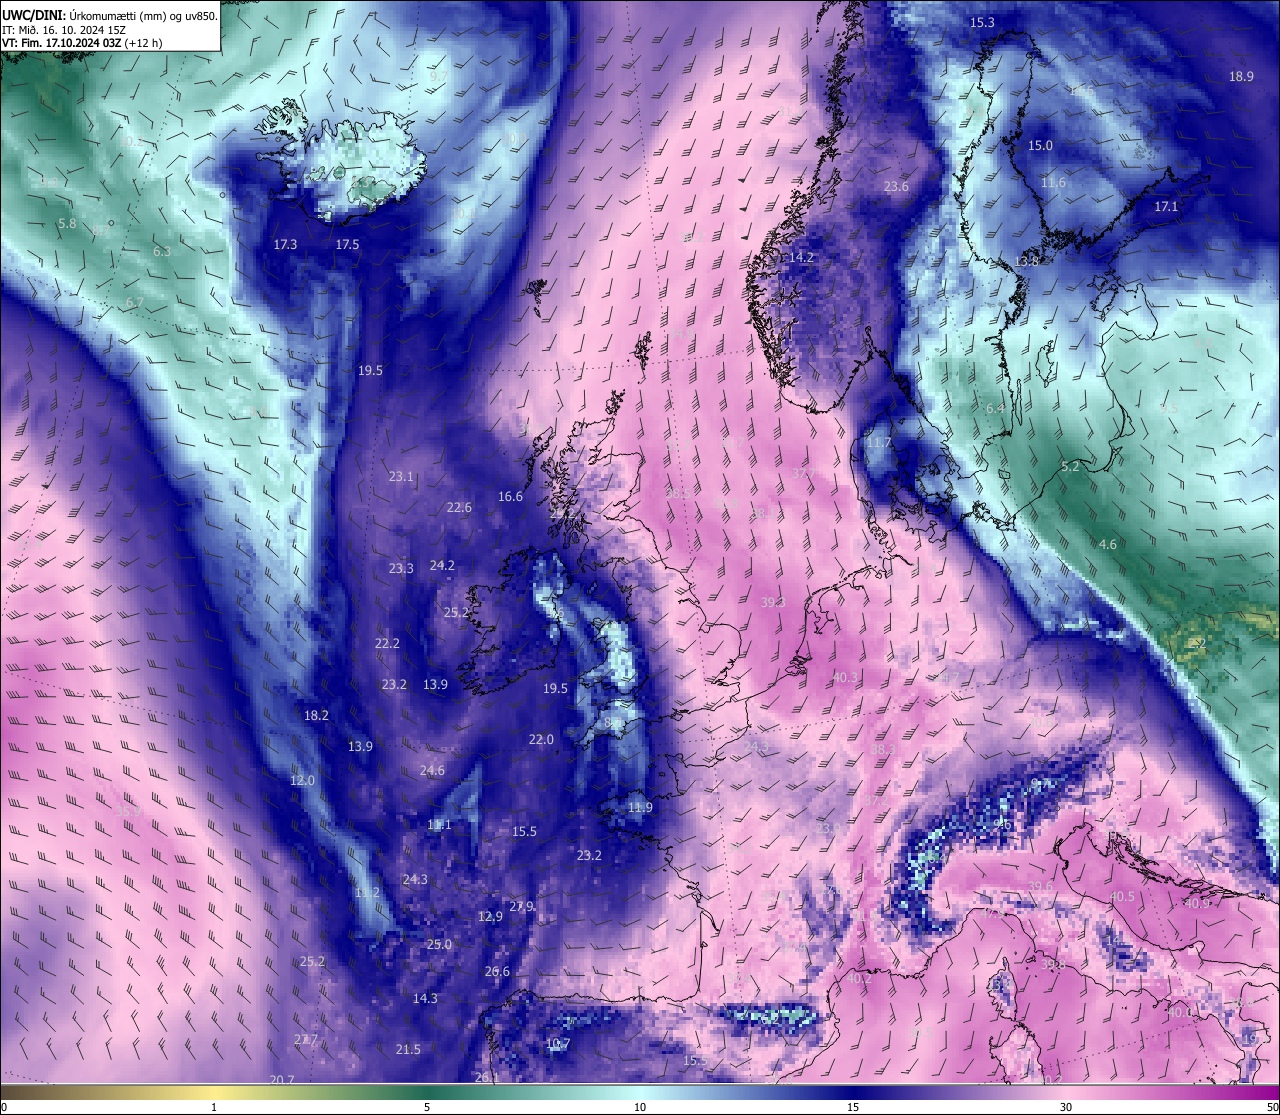The height and width of the screenshot is (1115, 1280).
Task: Click the 22.6 value label
Action: [459, 507]
